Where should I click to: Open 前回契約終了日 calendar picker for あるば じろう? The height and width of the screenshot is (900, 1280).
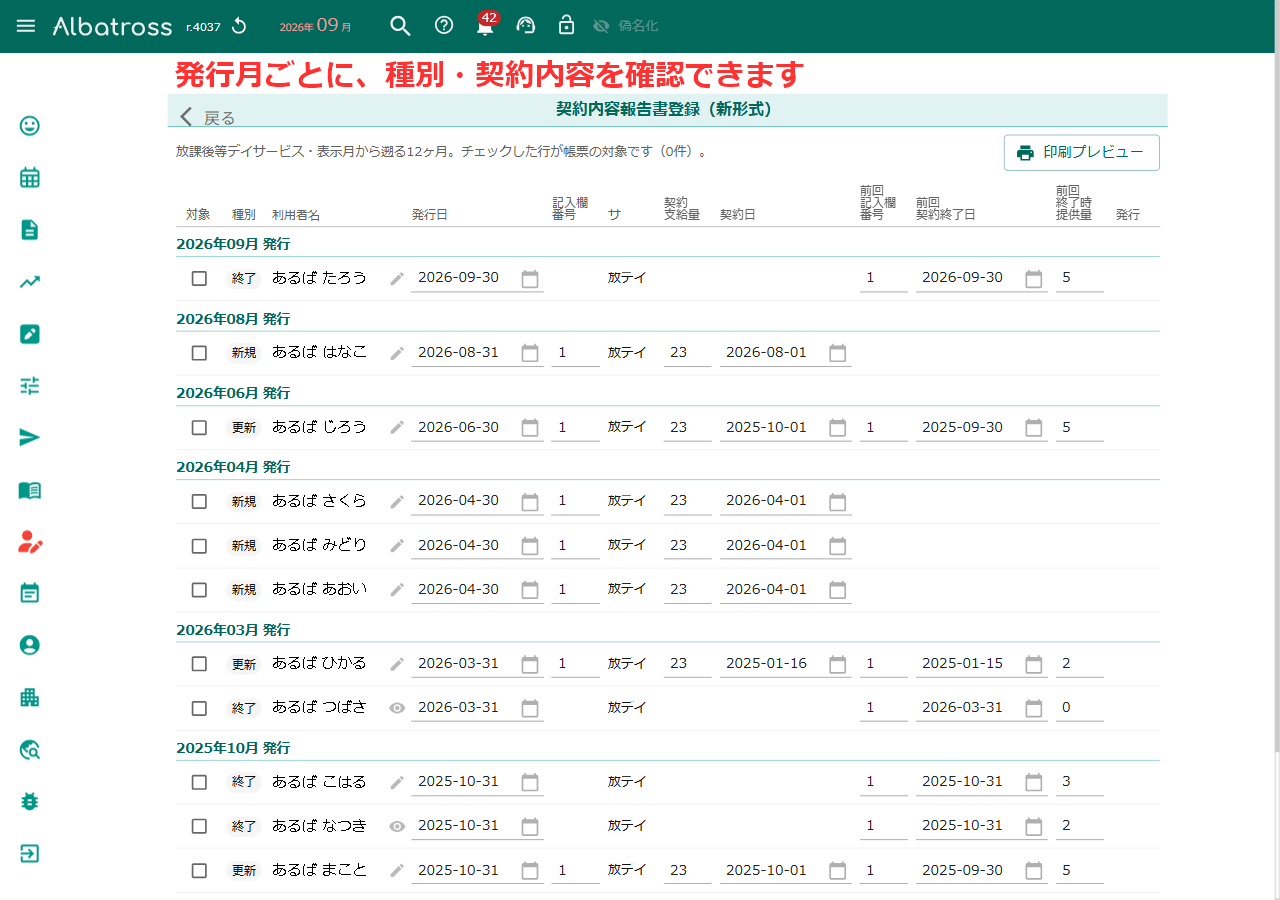point(1034,427)
